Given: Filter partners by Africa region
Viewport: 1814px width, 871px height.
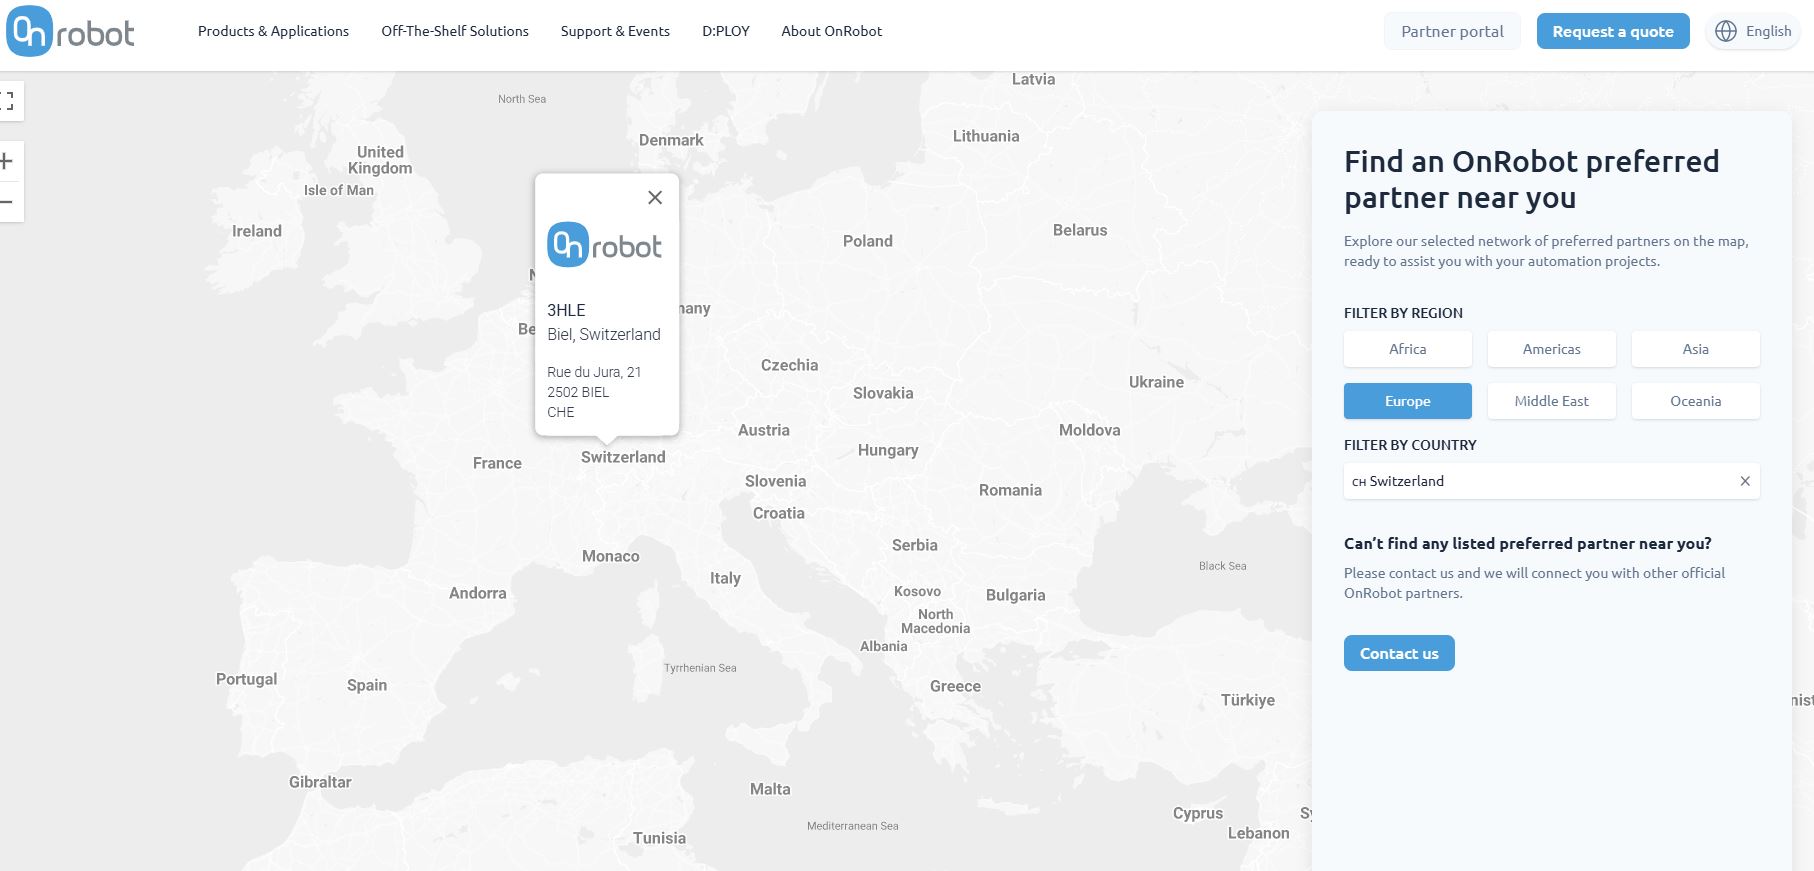Looking at the screenshot, I should (x=1407, y=349).
